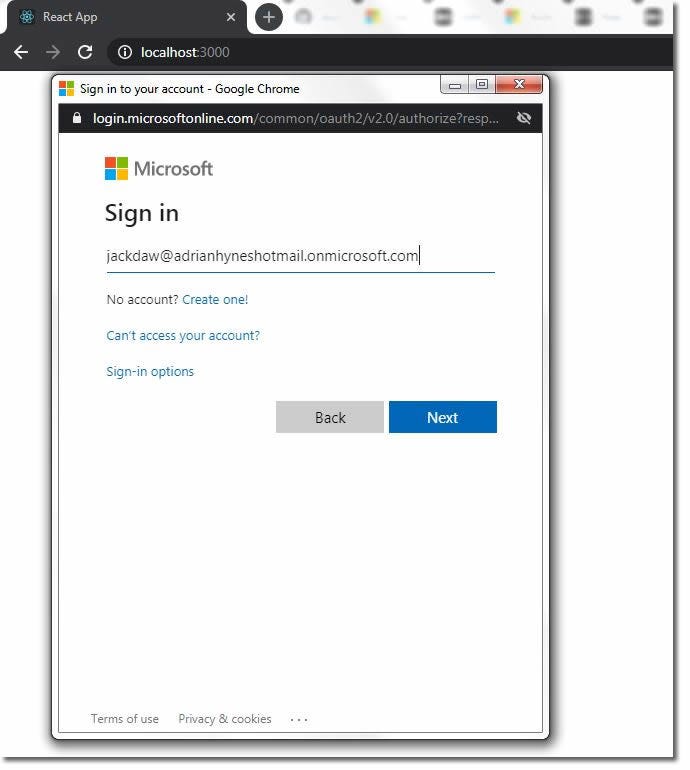
Task: Click the Microsoft logo on sign-in page
Action: (159, 168)
